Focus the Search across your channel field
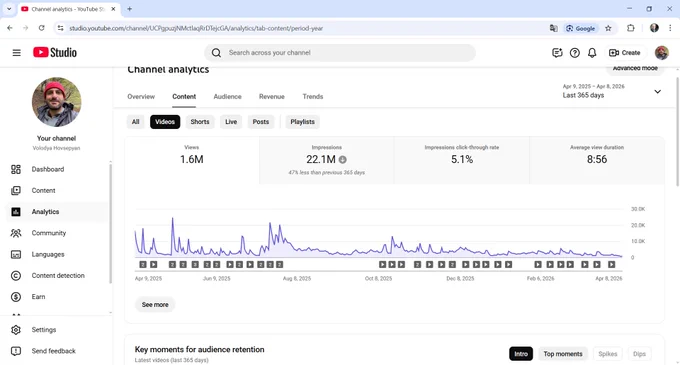 [340, 53]
